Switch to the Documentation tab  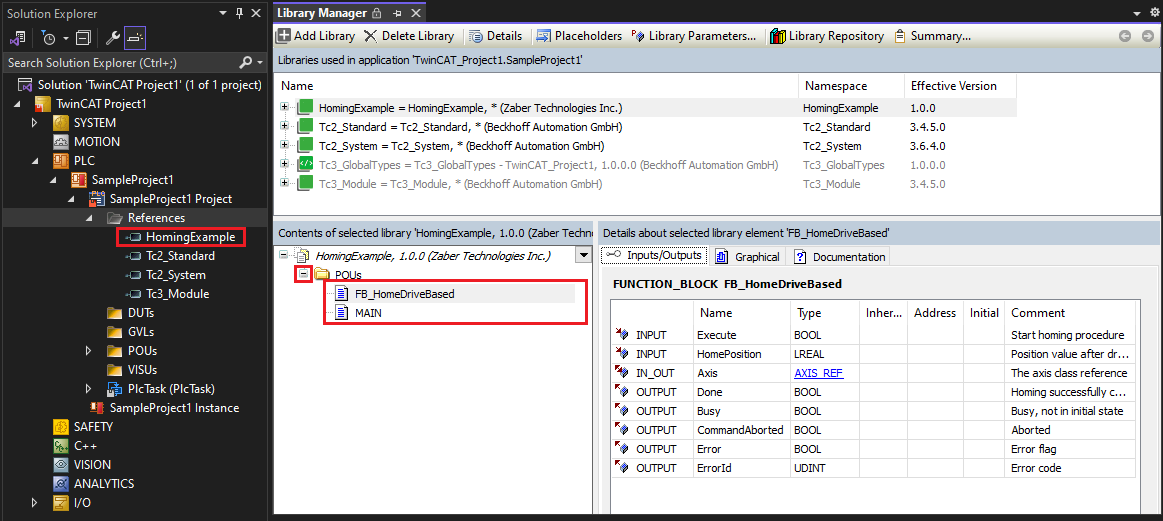click(x=840, y=256)
